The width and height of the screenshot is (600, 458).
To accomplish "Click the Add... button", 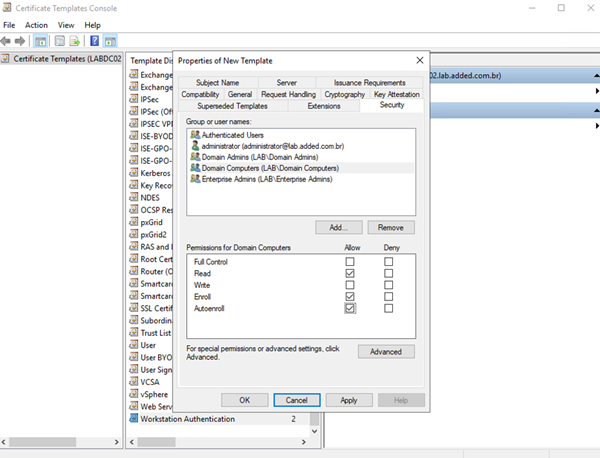I will pos(338,227).
